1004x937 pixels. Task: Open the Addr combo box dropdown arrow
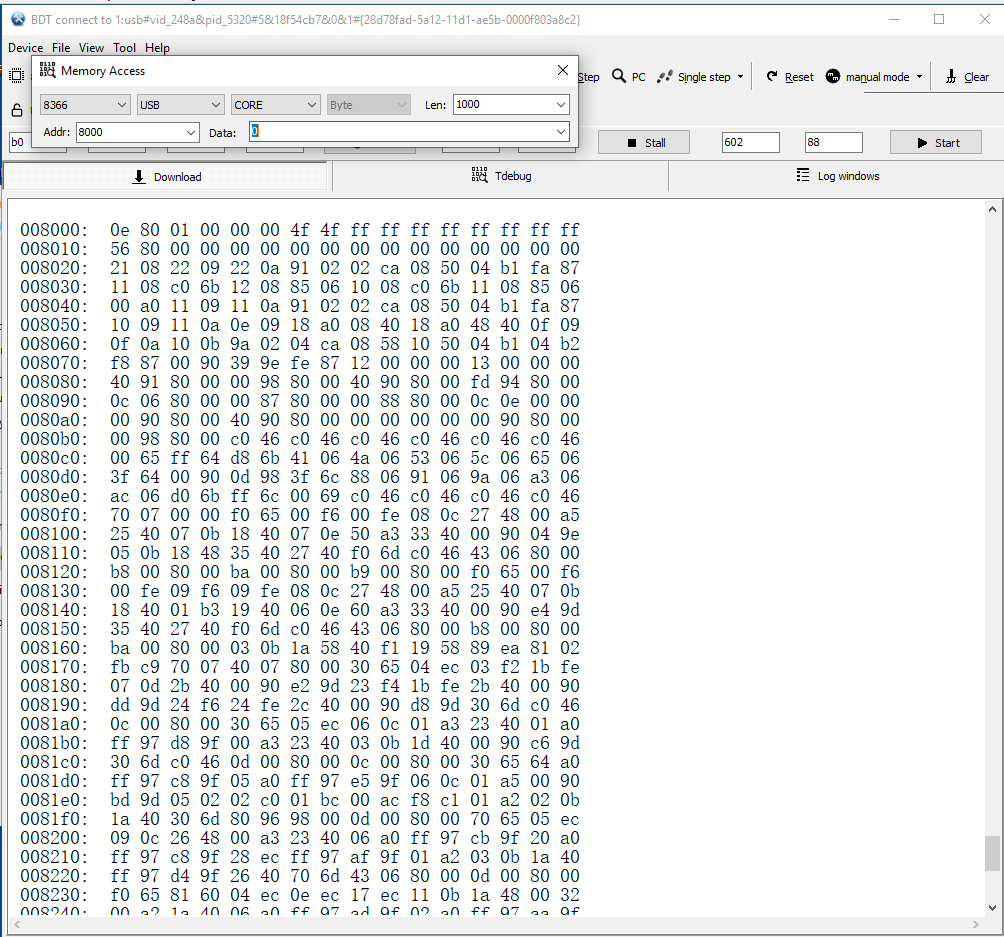pyautogui.click(x=191, y=133)
